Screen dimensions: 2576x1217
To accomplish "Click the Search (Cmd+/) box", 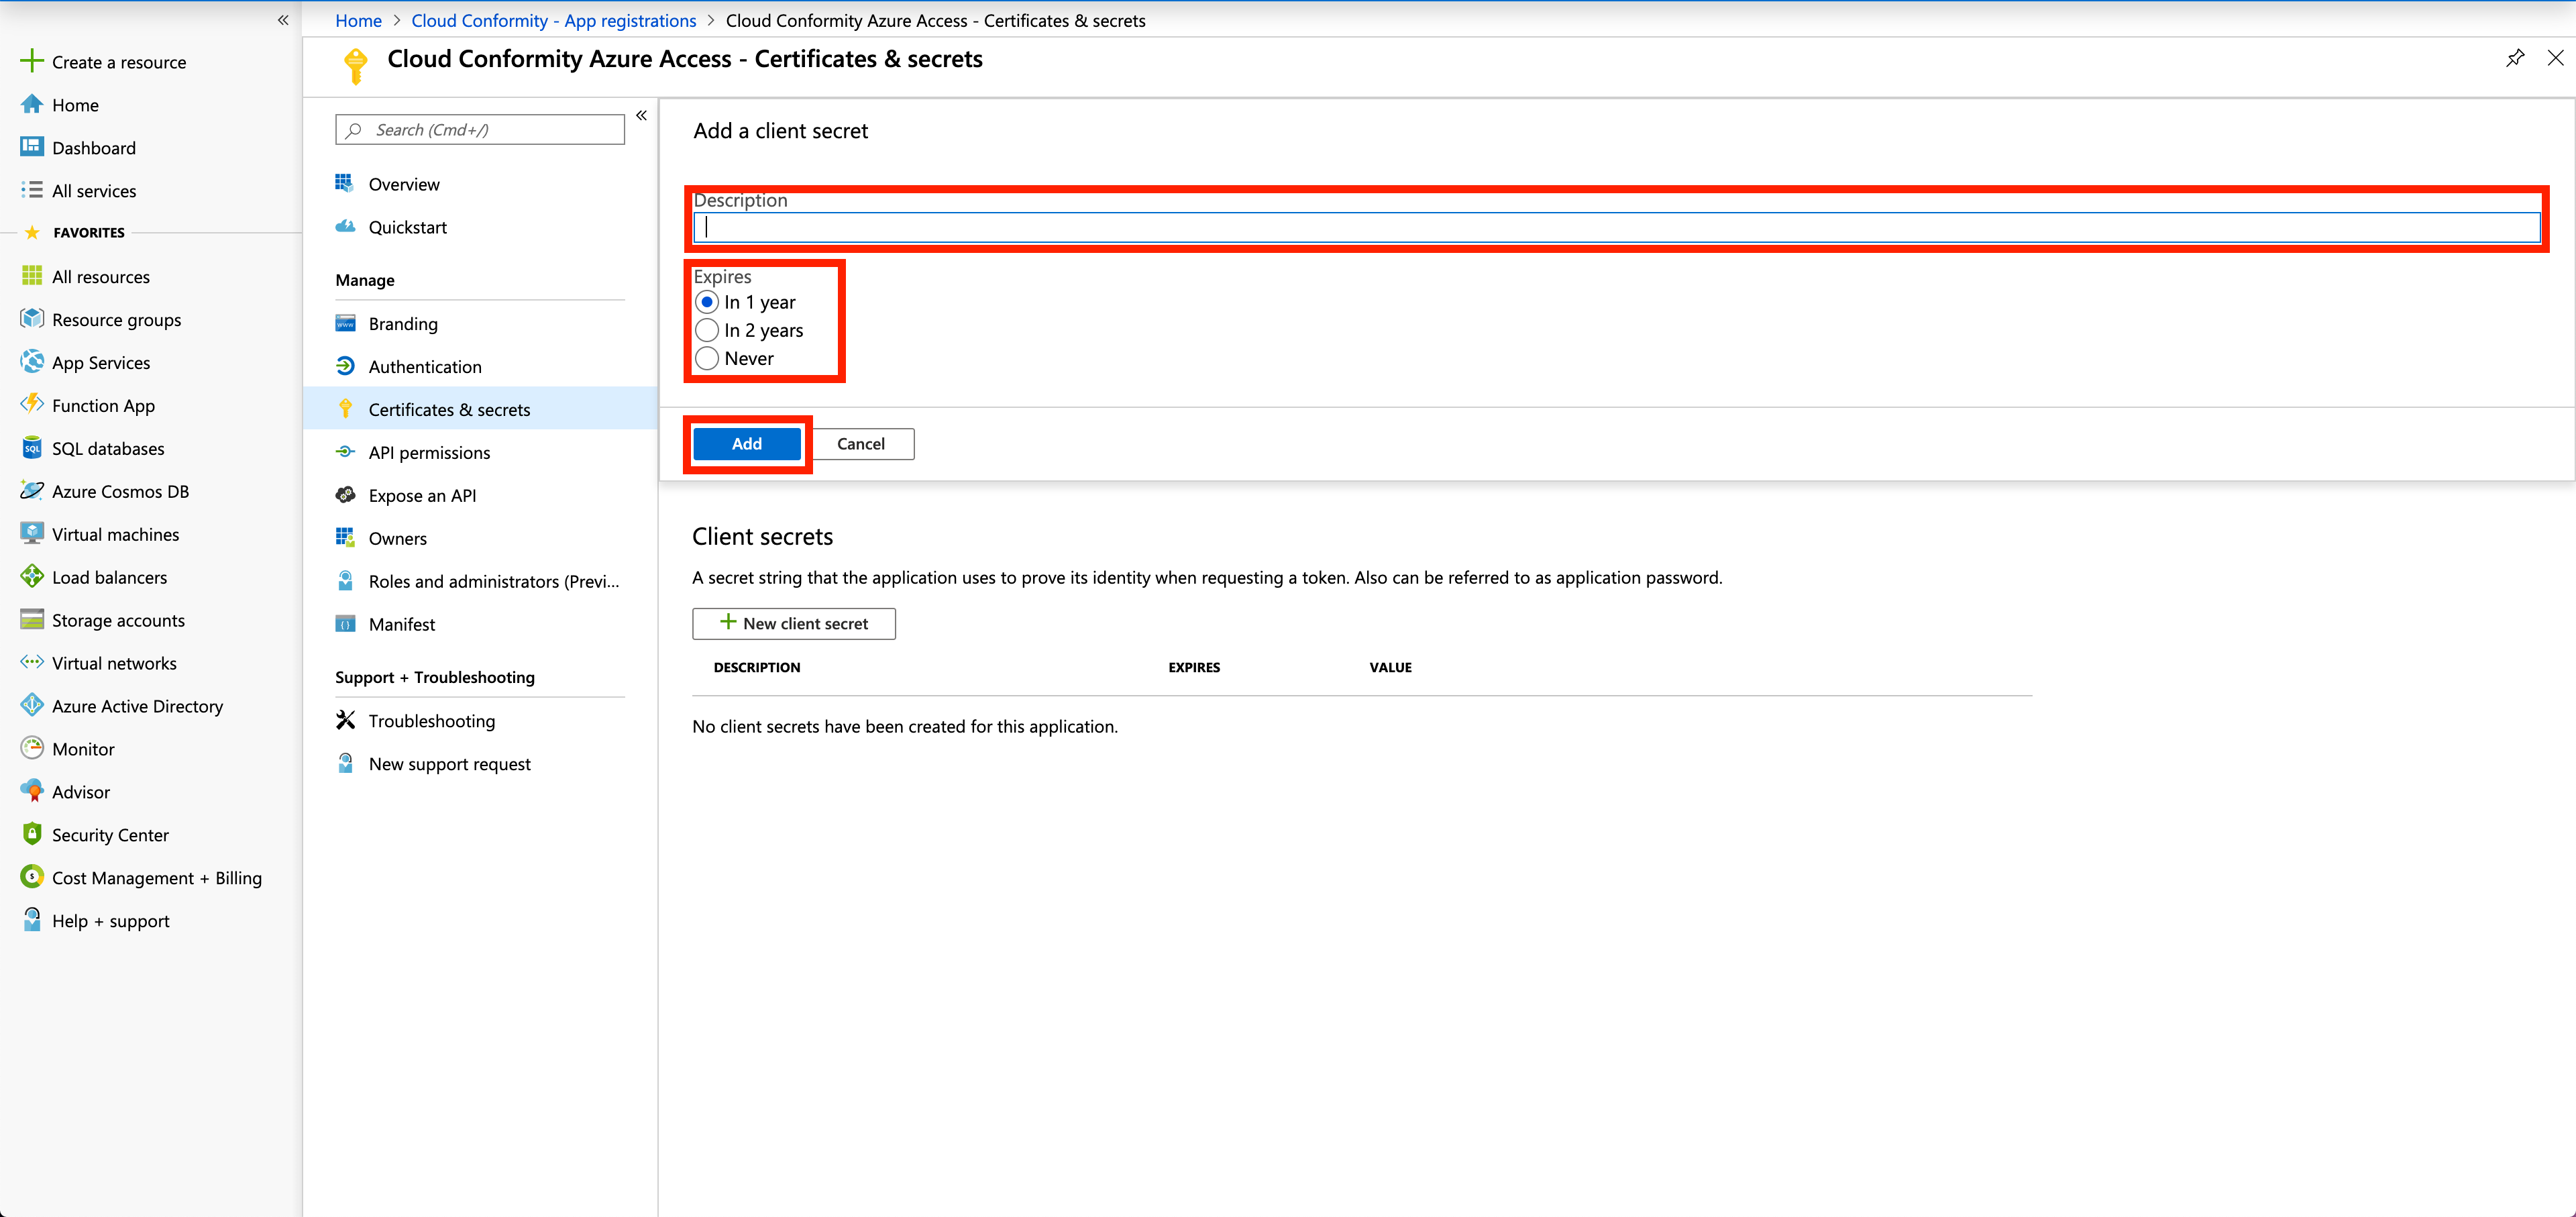I will click(x=480, y=130).
